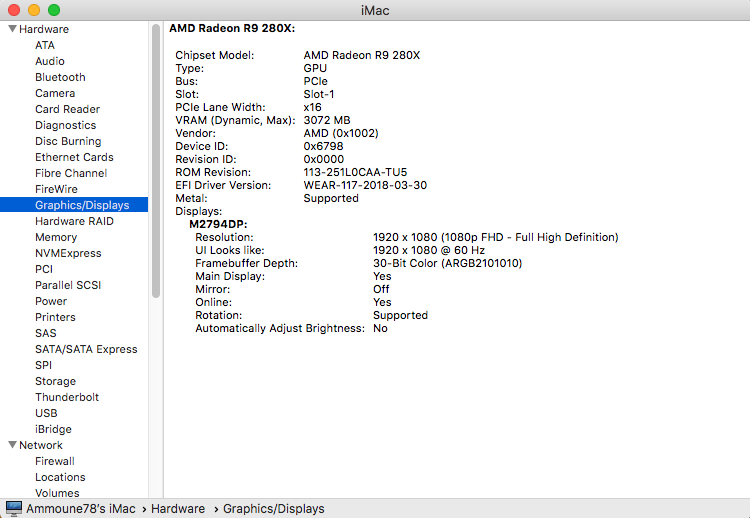
Task: Select Ethernet Cards in the sidebar
Action: (x=74, y=157)
